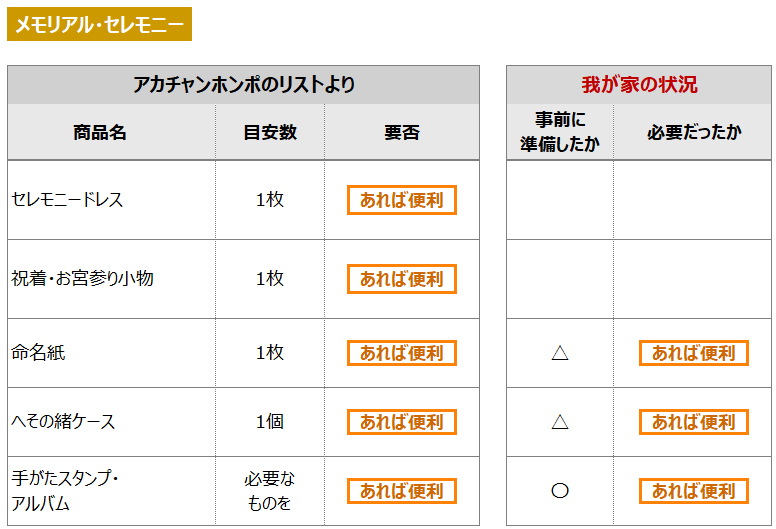Click 要否 badge for 手がたスタンプ・アルバム
Image resolution: width=776 pixels, height=529 pixels.
point(402,491)
